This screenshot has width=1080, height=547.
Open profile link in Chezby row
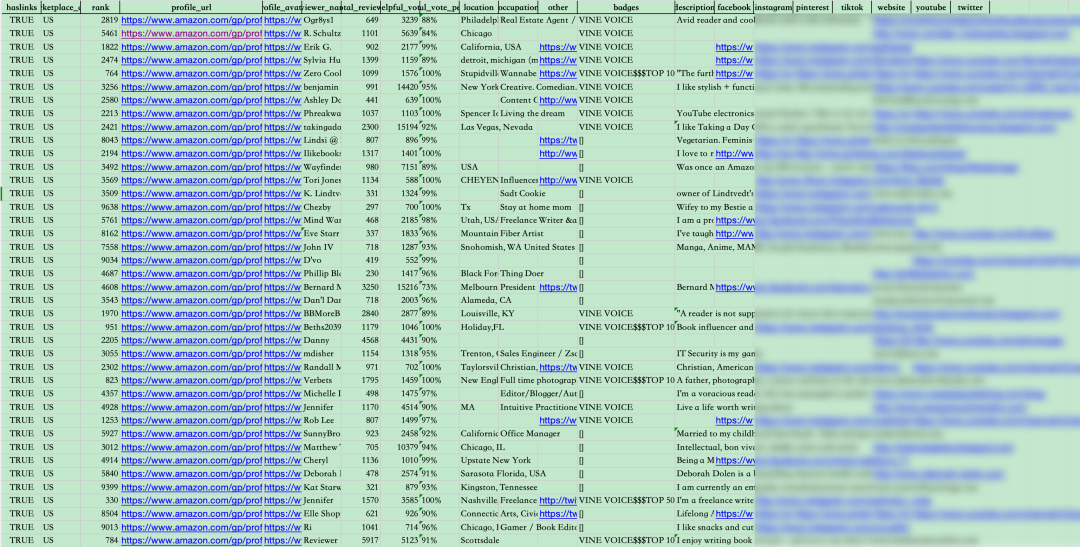(191, 207)
